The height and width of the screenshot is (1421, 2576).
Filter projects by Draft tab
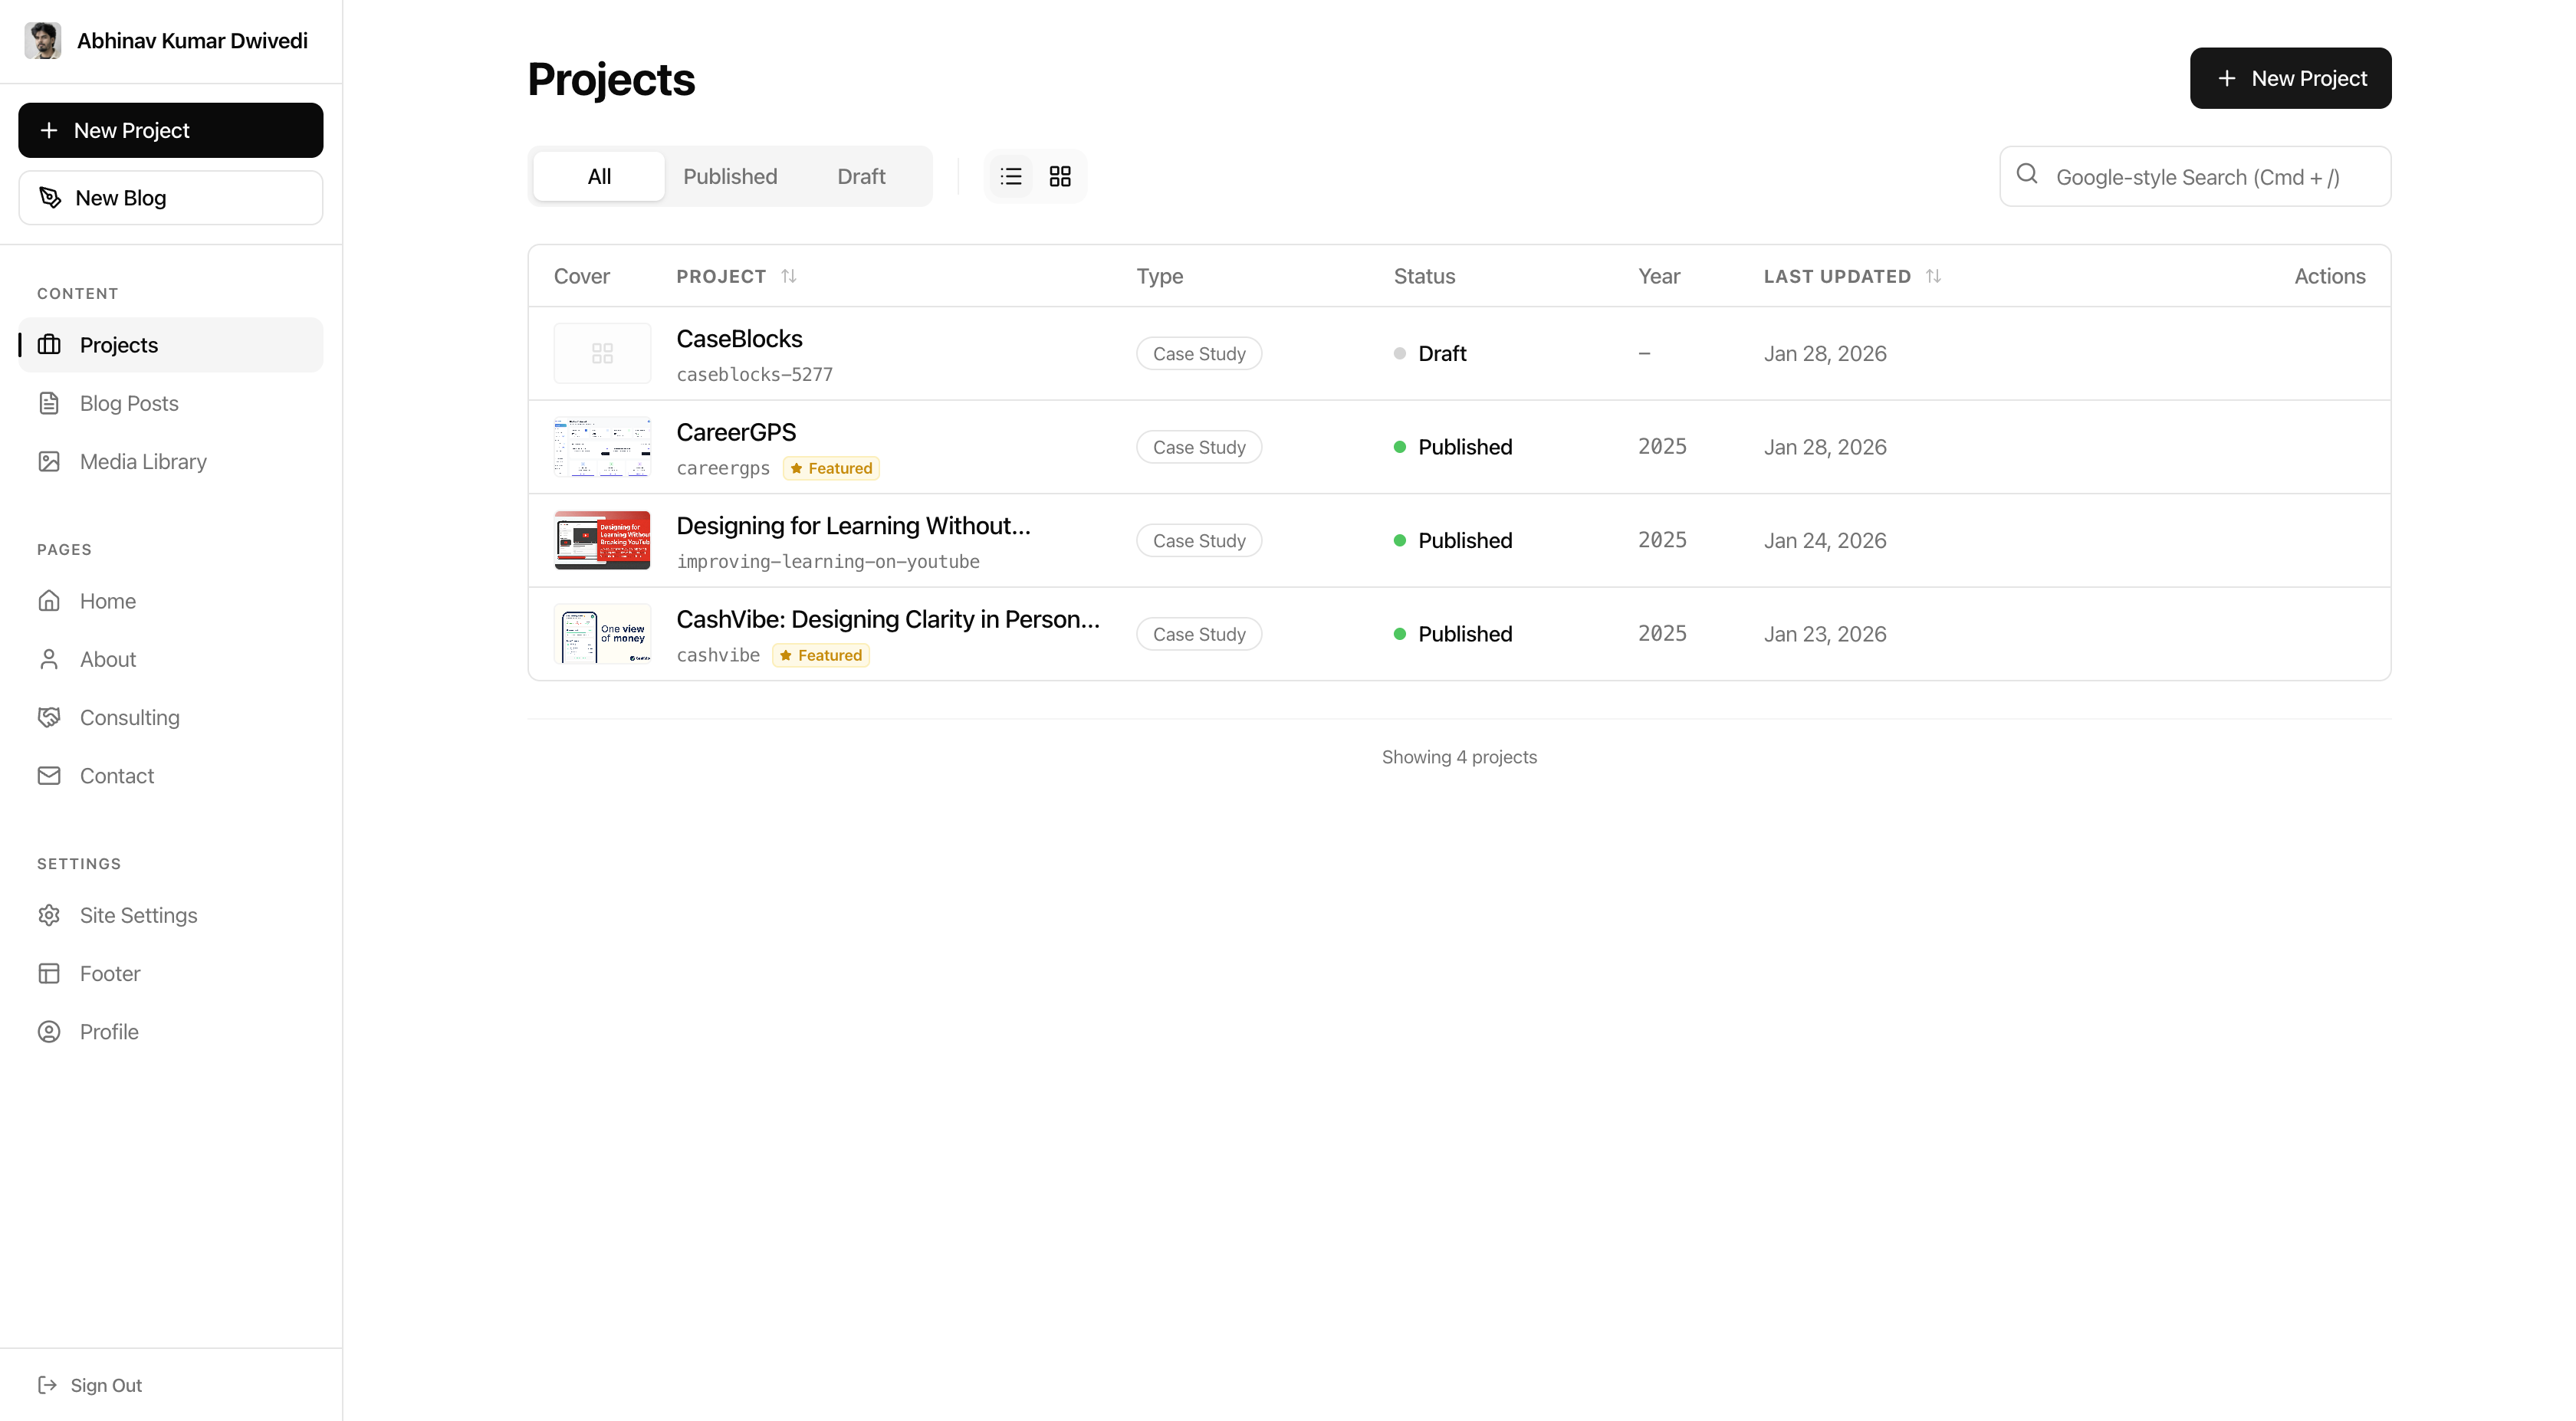(x=861, y=176)
